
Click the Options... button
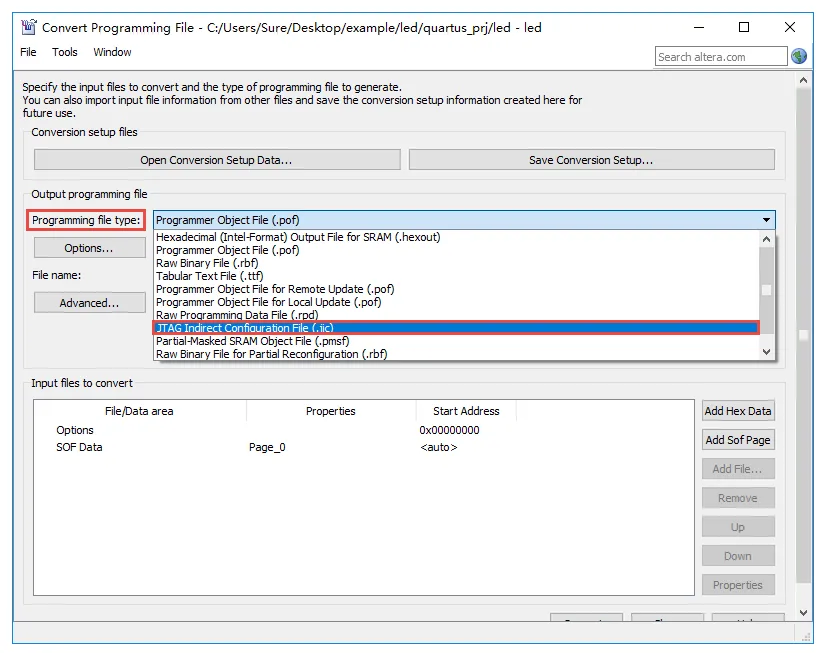(89, 248)
